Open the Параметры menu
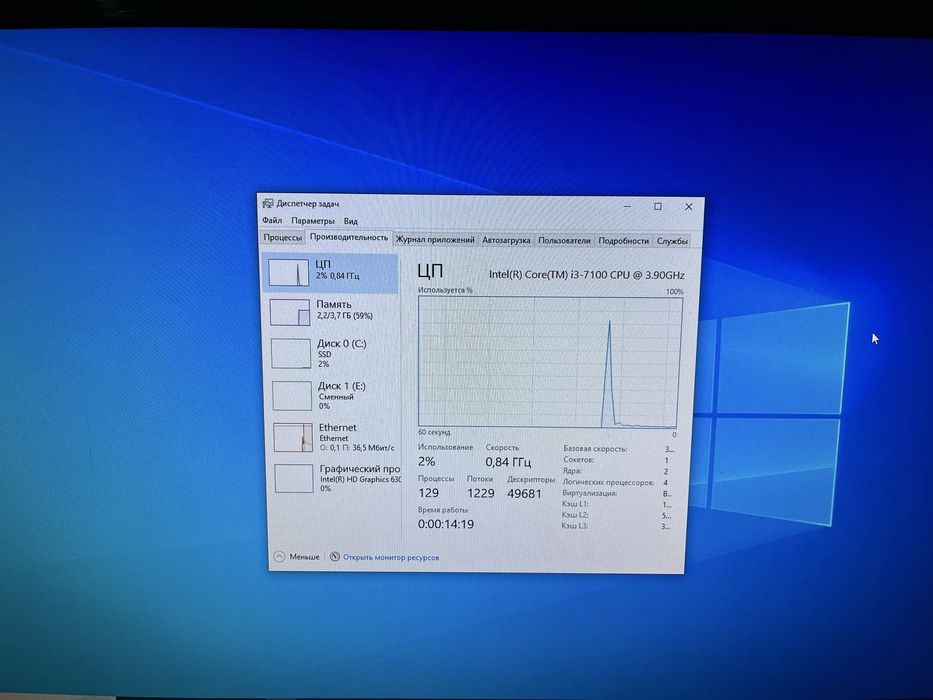933x700 pixels. (x=312, y=221)
